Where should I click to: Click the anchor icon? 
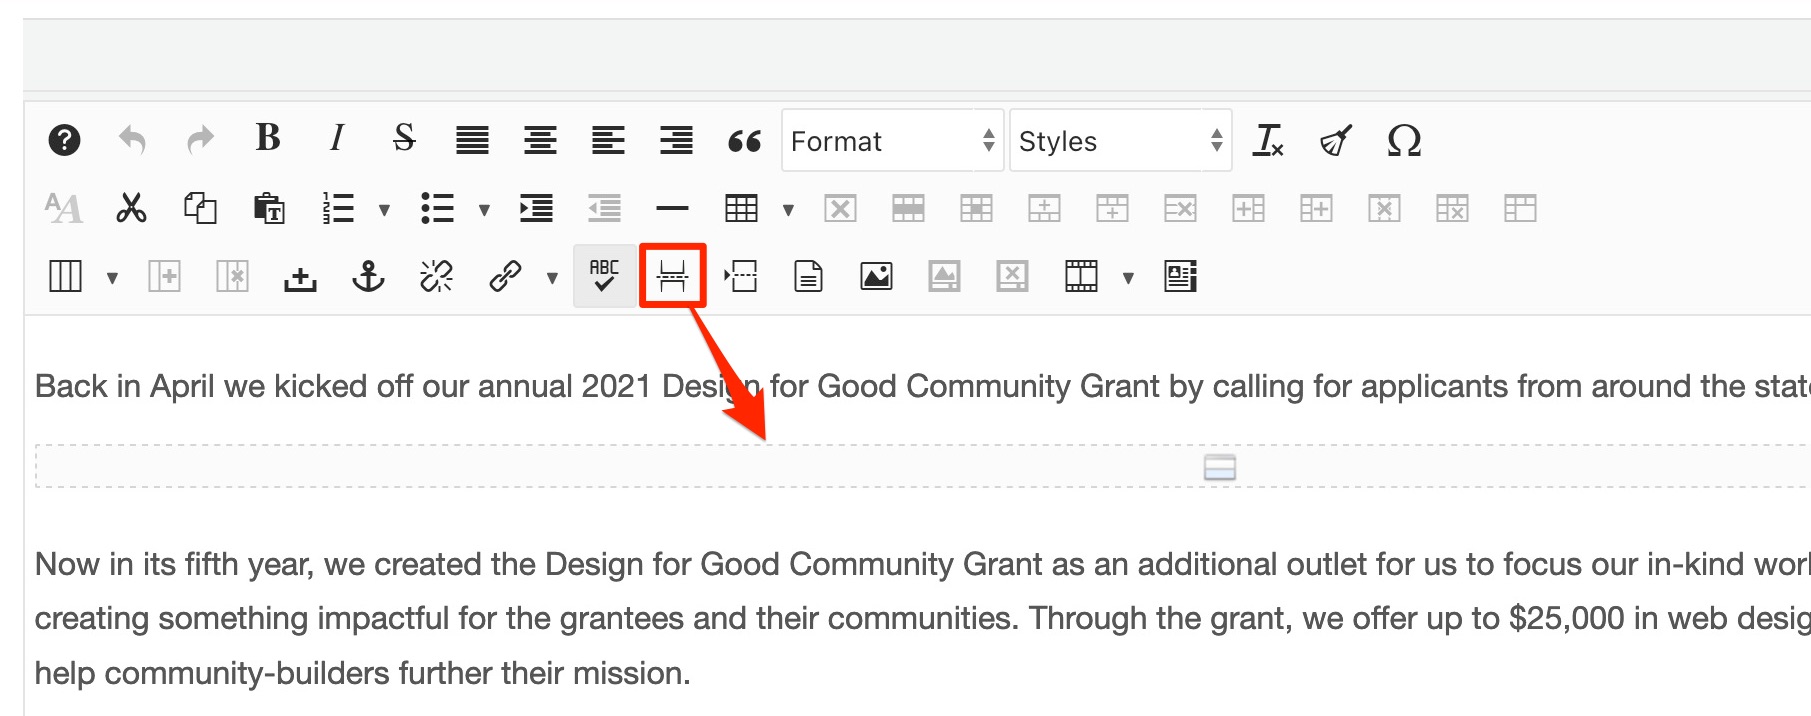[x=368, y=276]
